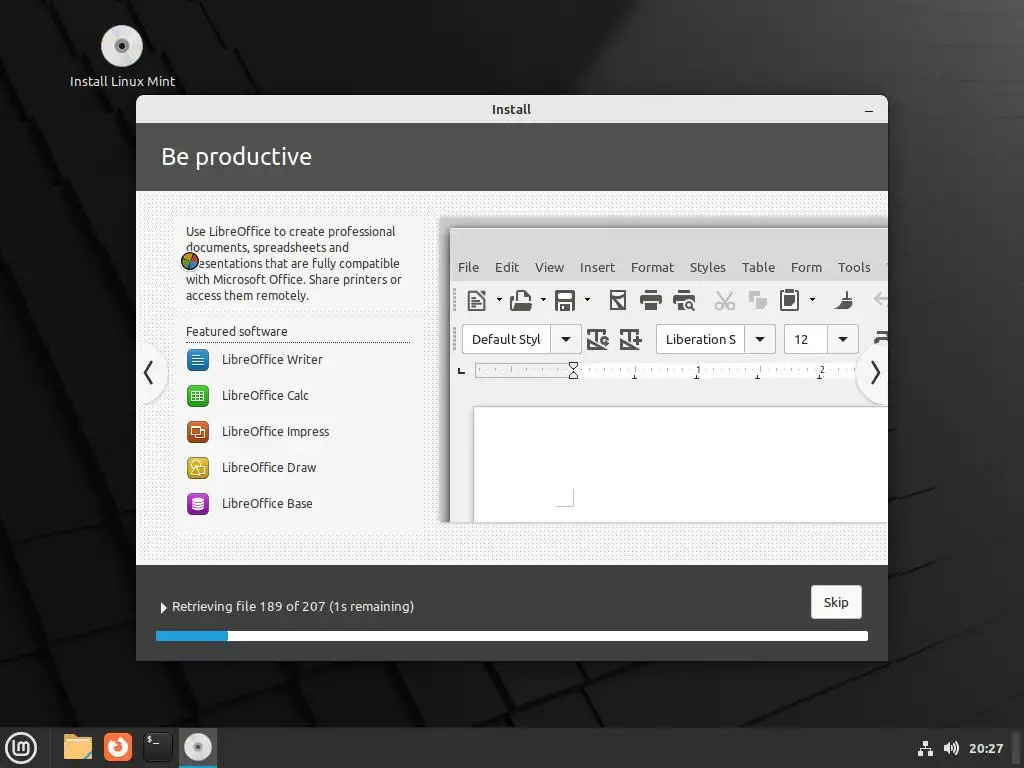Expand the installation details triangle
Image resolution: width=1024 pixels, height=768 pixels.
[163, 607]
